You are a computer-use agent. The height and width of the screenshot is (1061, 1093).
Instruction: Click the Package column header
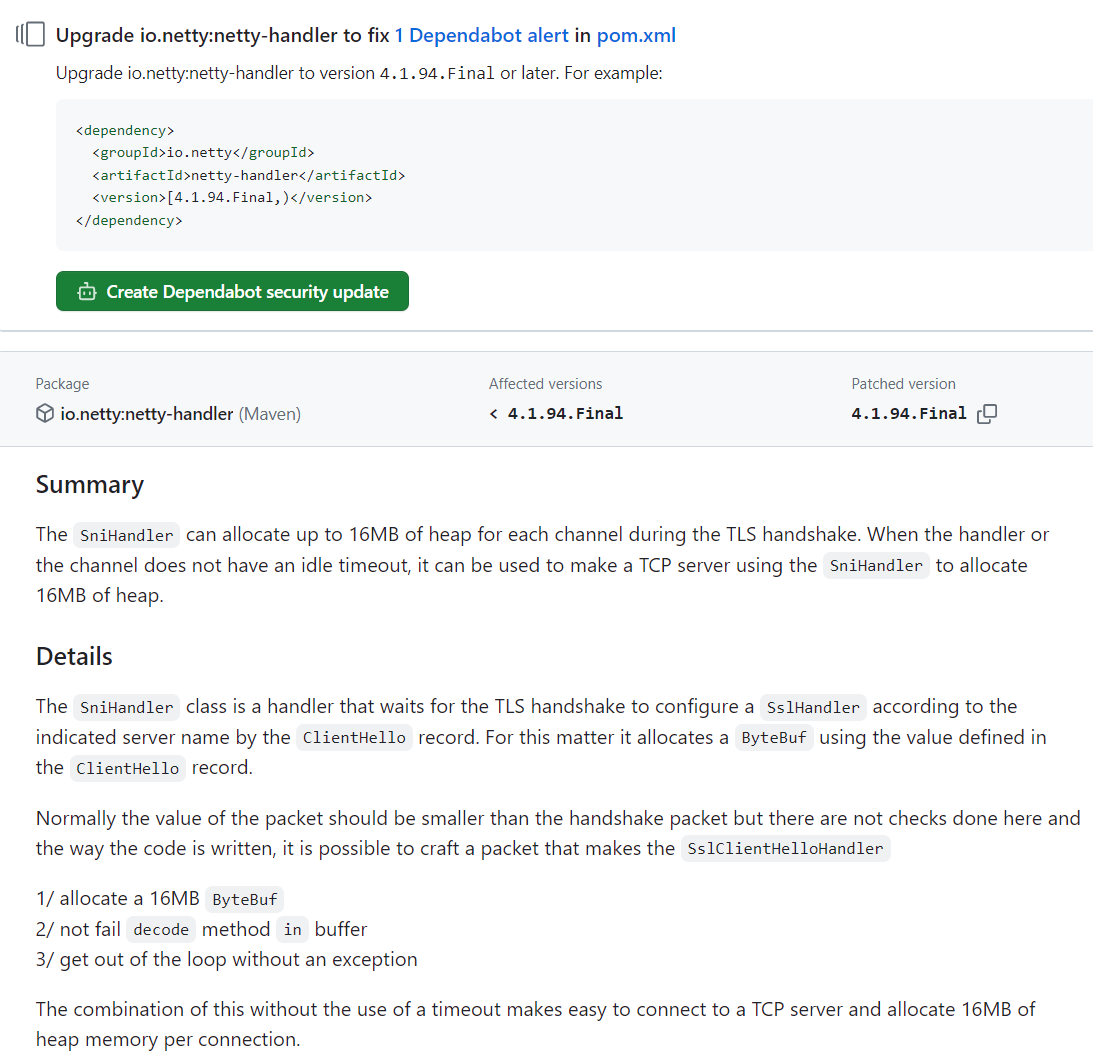coord(62,383)
